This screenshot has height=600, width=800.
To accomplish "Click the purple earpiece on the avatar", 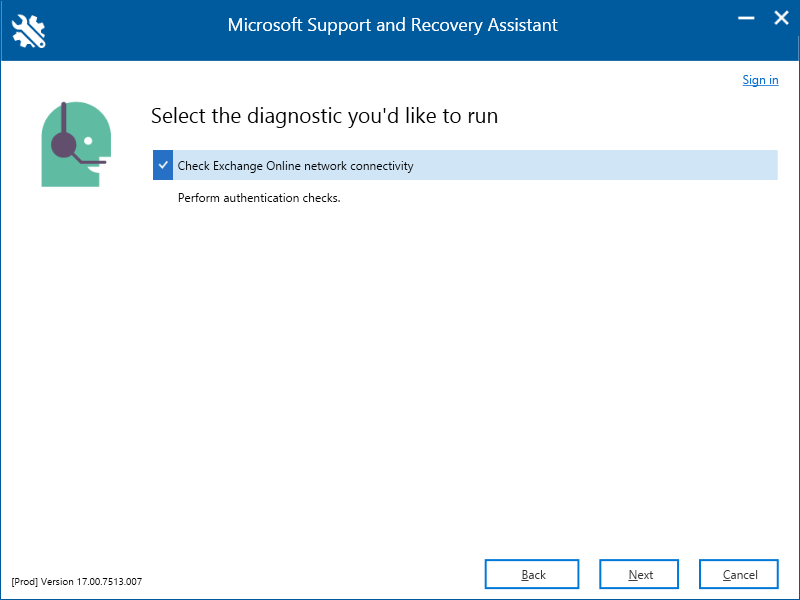I will 64,144.
